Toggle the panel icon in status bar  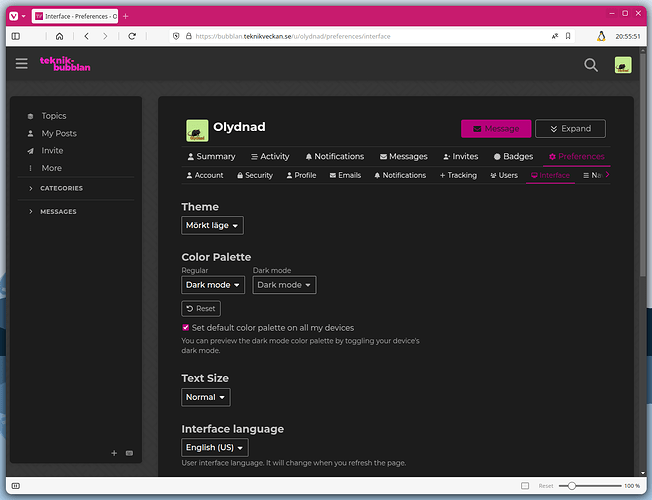pyautogui.click(x=16, y=486)
